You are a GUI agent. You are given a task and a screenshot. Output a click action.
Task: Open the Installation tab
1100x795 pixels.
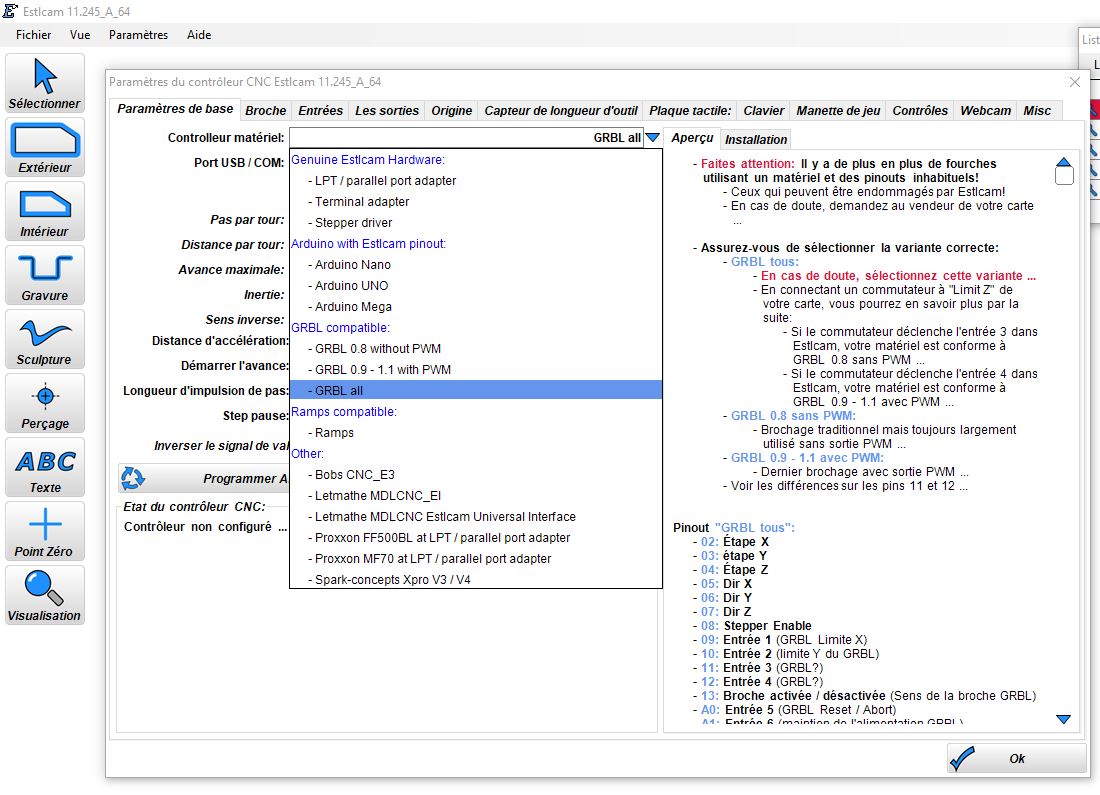pyautogui.click(x=756, y=140)
